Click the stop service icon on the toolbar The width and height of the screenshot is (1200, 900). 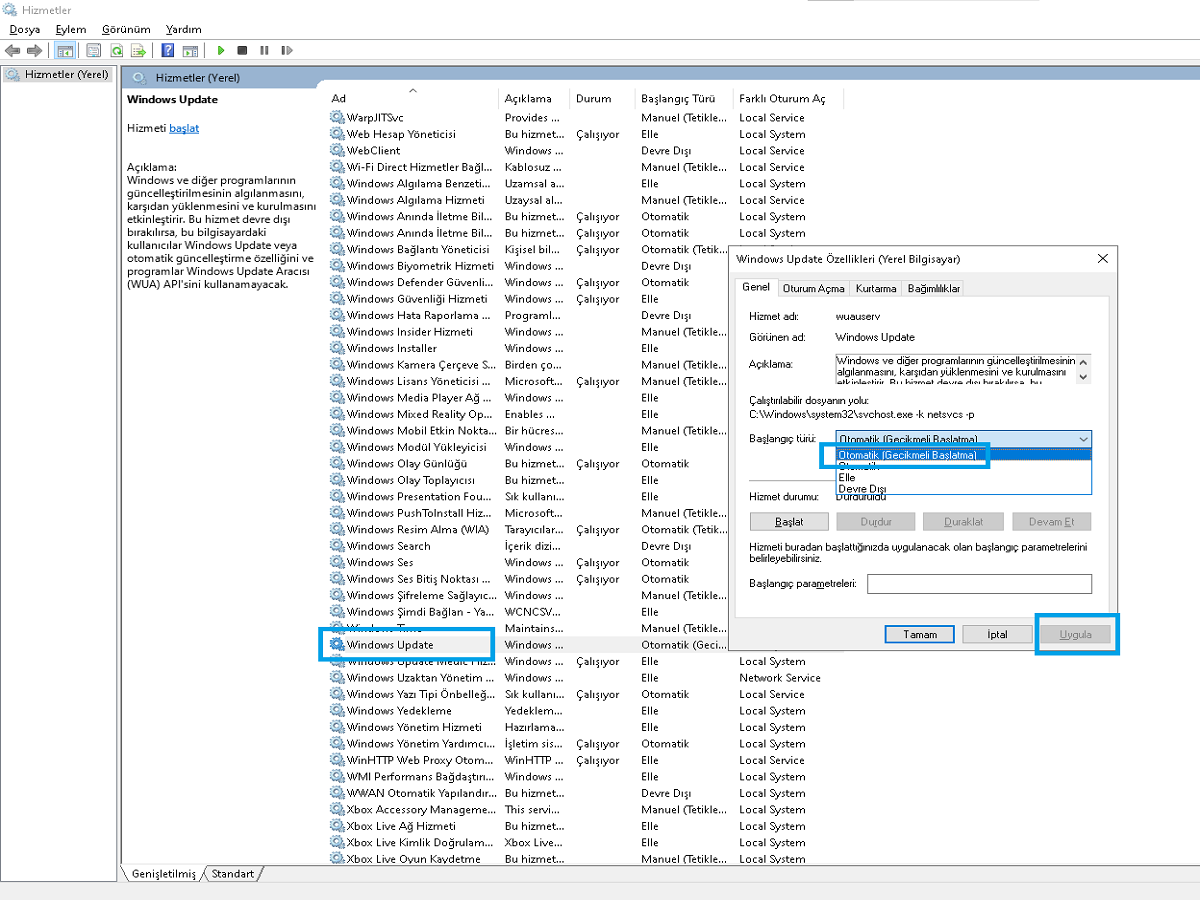[241, 50]
